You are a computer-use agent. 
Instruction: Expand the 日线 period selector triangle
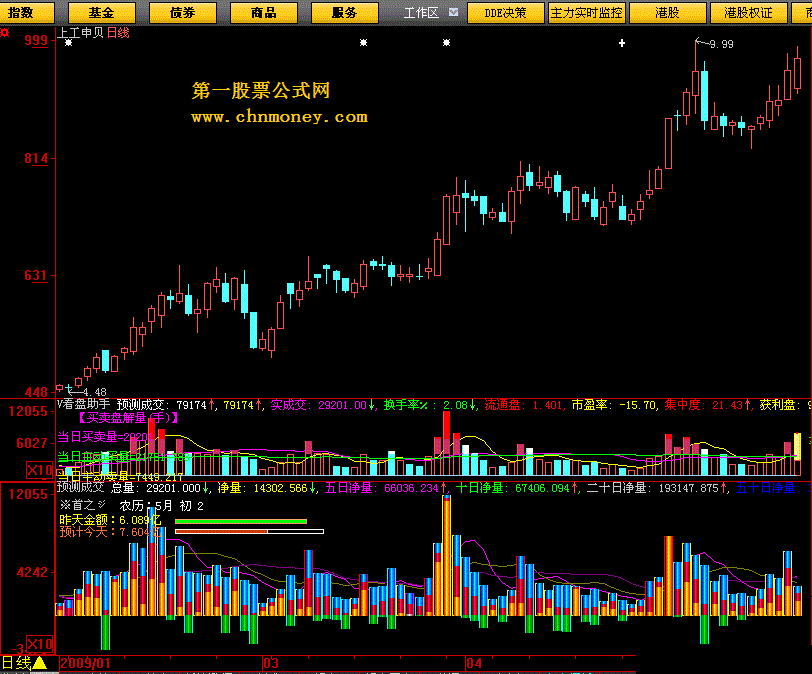pyautogui.click(x=40, y=663)
